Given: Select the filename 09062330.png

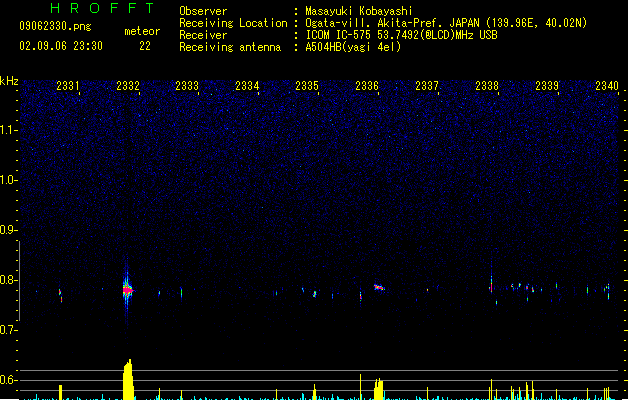Looking at the screenshot, I should point(55,26).
